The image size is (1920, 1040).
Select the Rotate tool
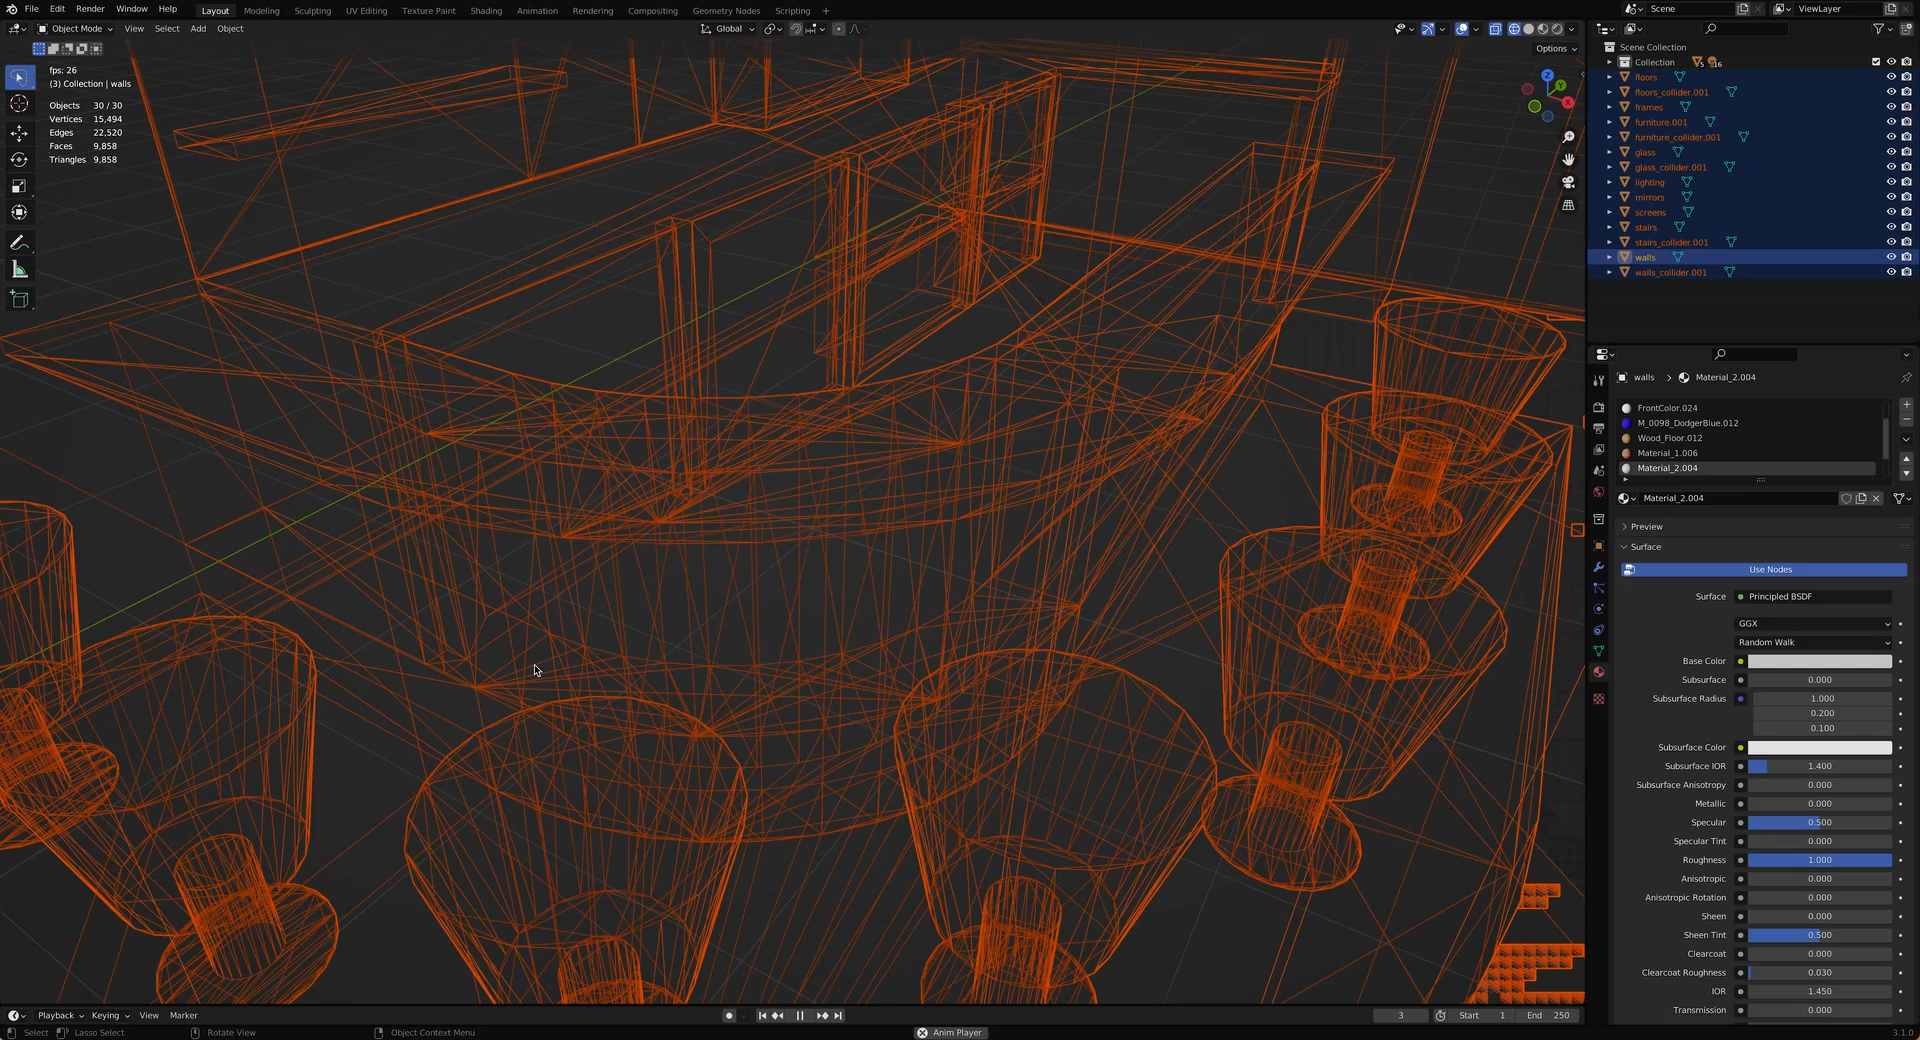[x=19, y=160]
